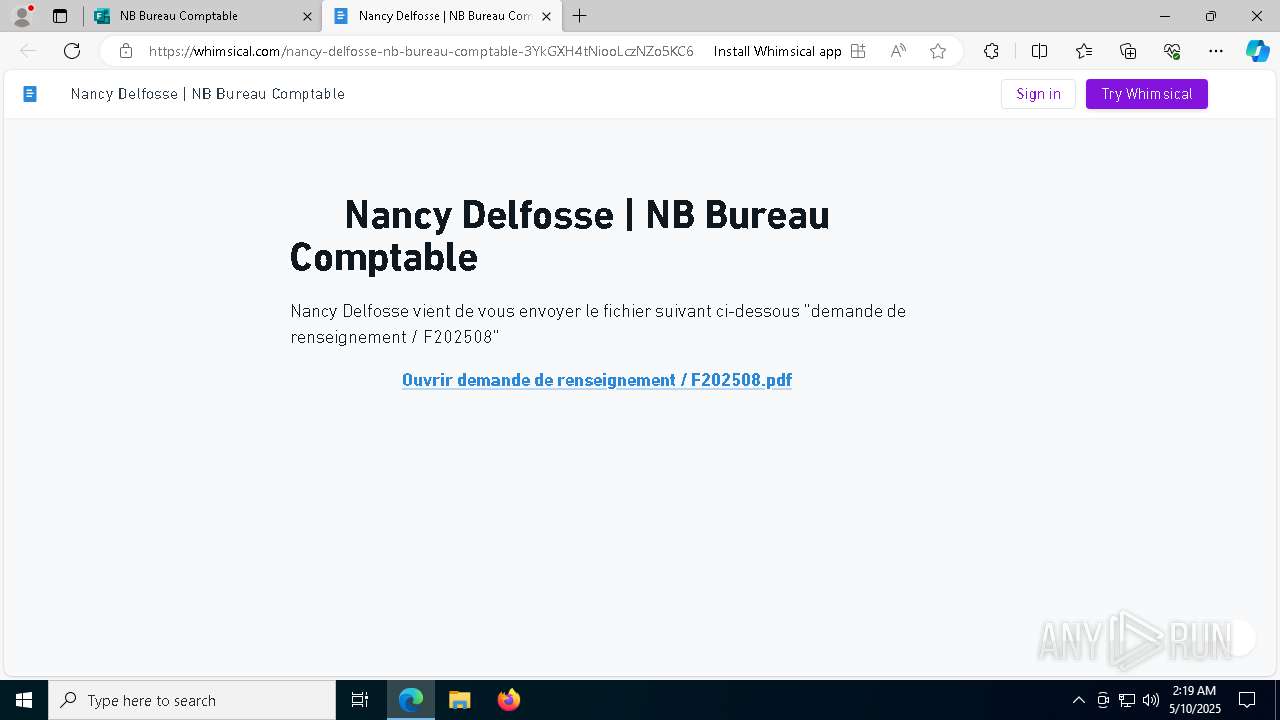The width and height of the screenshot is (1280, 720).
Task: Close the Nancy Delfosse tab
Action: 546,16
